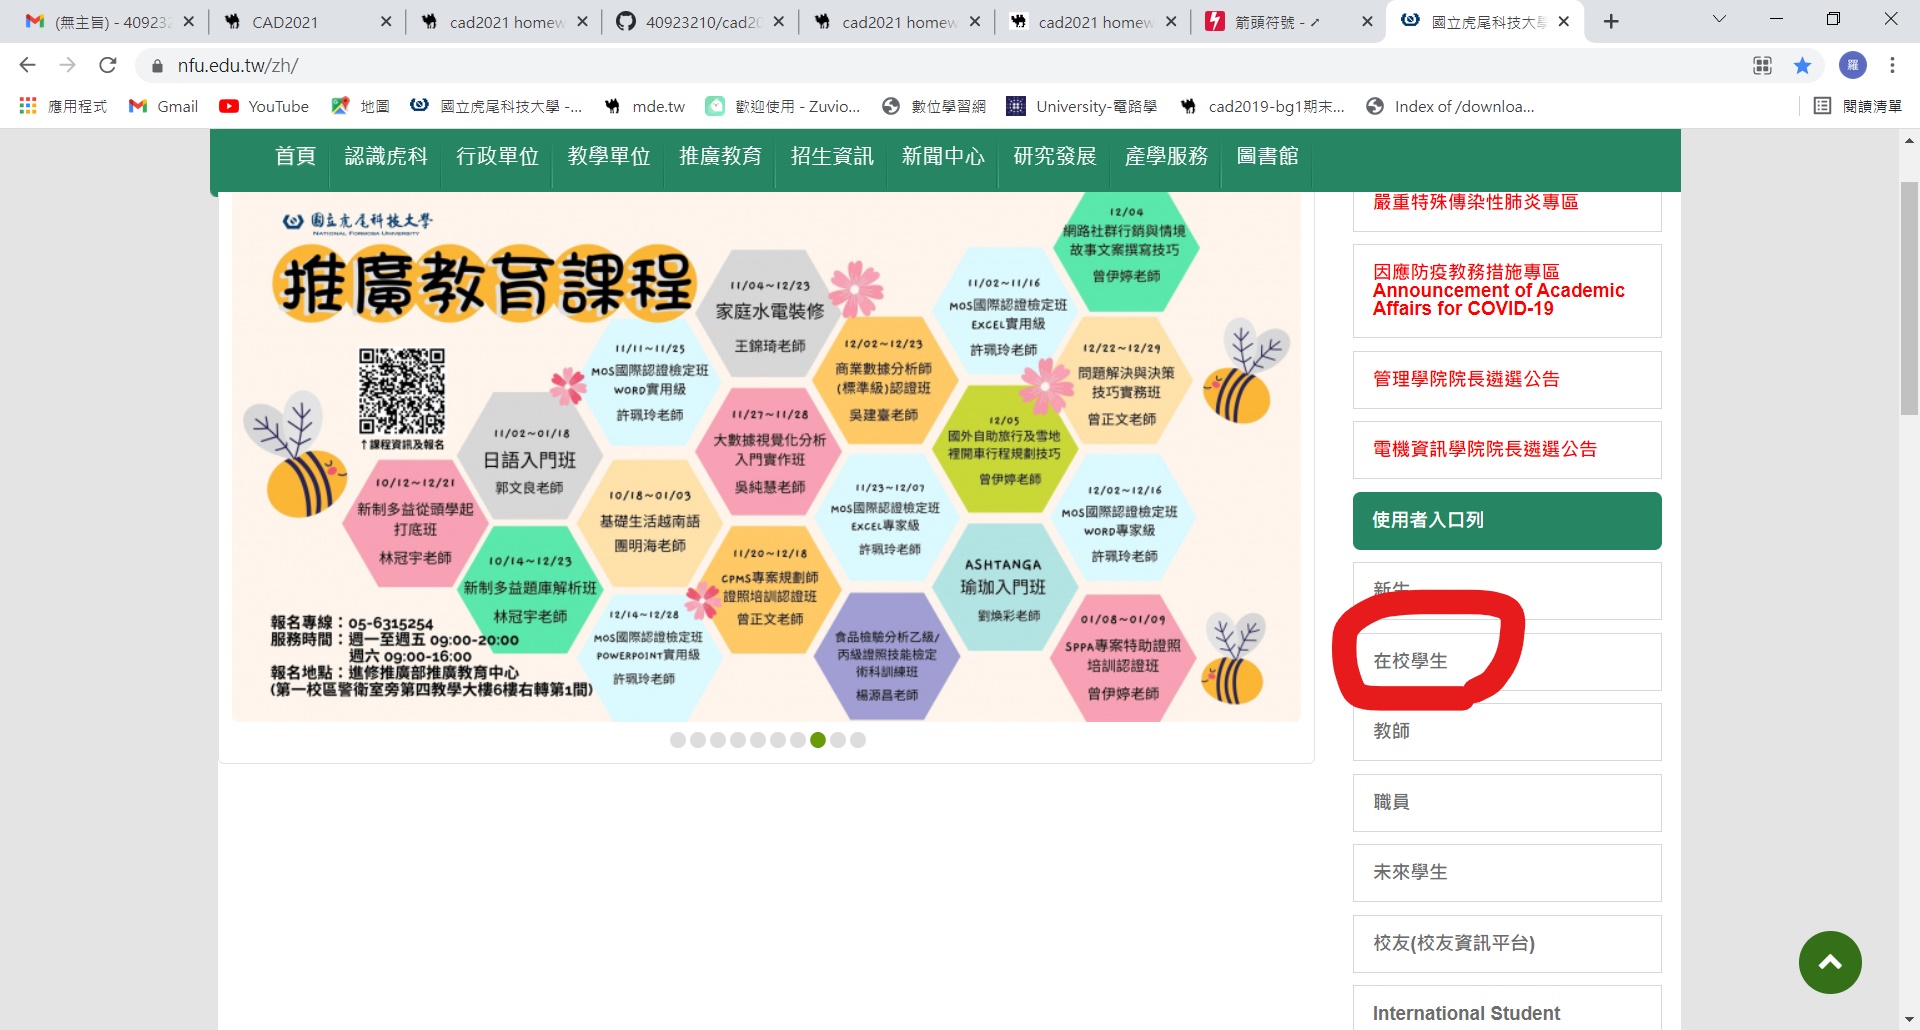Click the 推廣教育課程 banner image
1920x1030 pixels.
766,457
